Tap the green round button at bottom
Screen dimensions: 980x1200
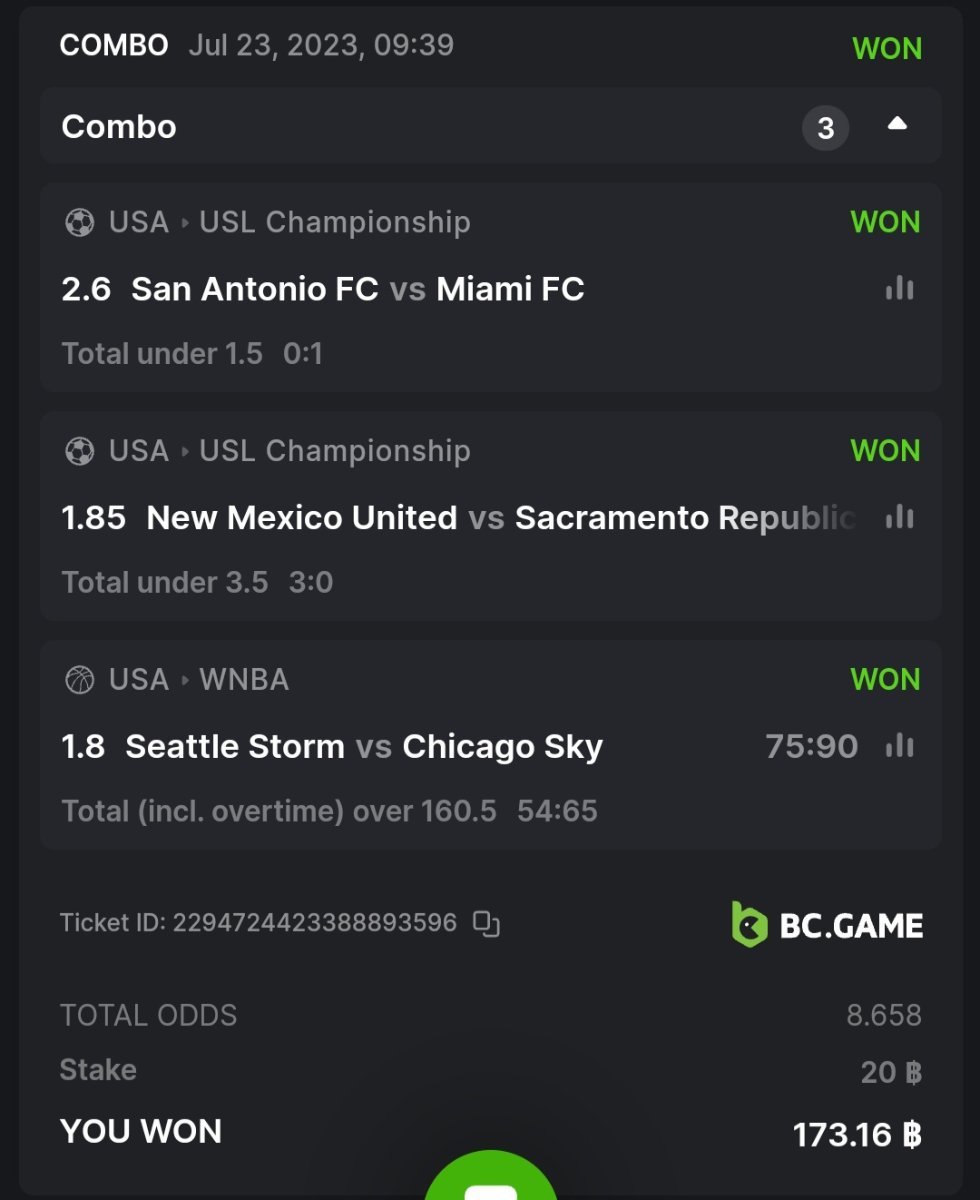pyautogui.click(x=490, y=1183)
